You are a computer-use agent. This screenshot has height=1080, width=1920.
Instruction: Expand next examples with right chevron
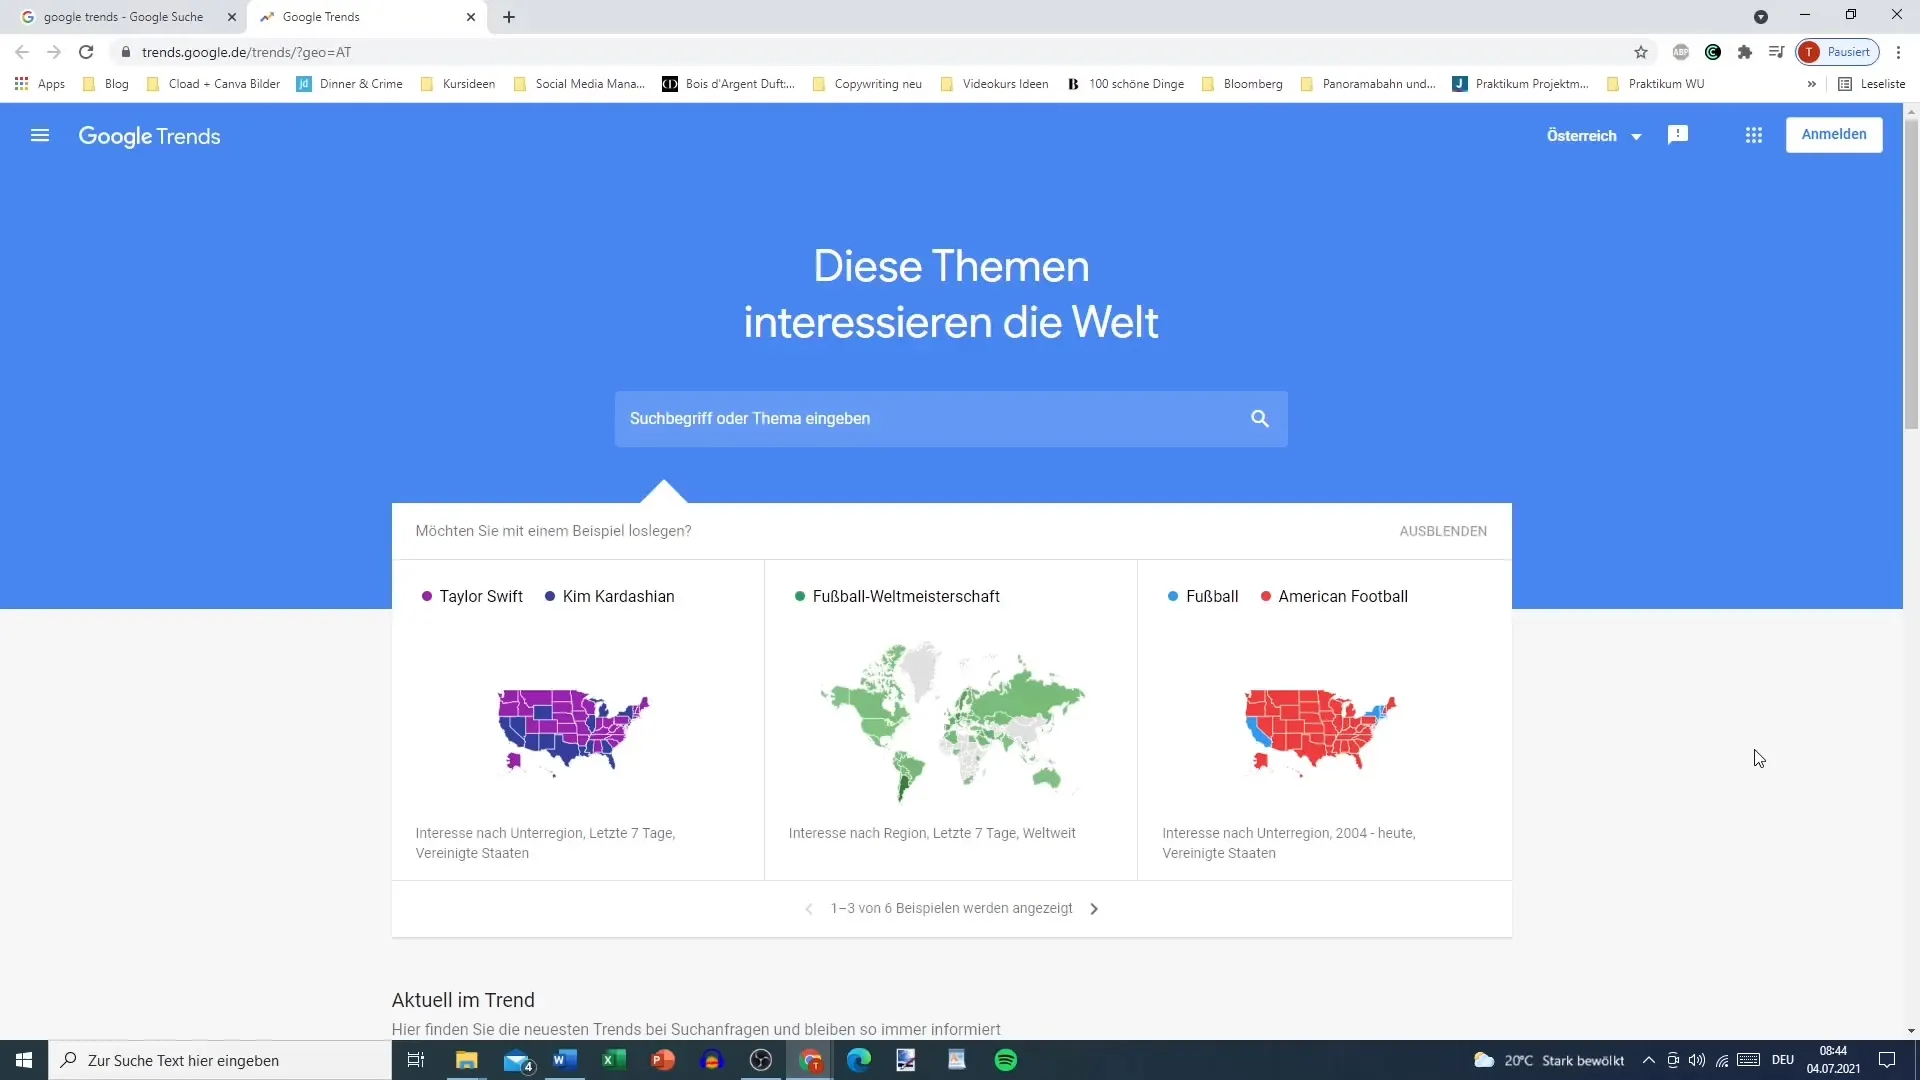pyautogui.click(x=1095, y=907)
